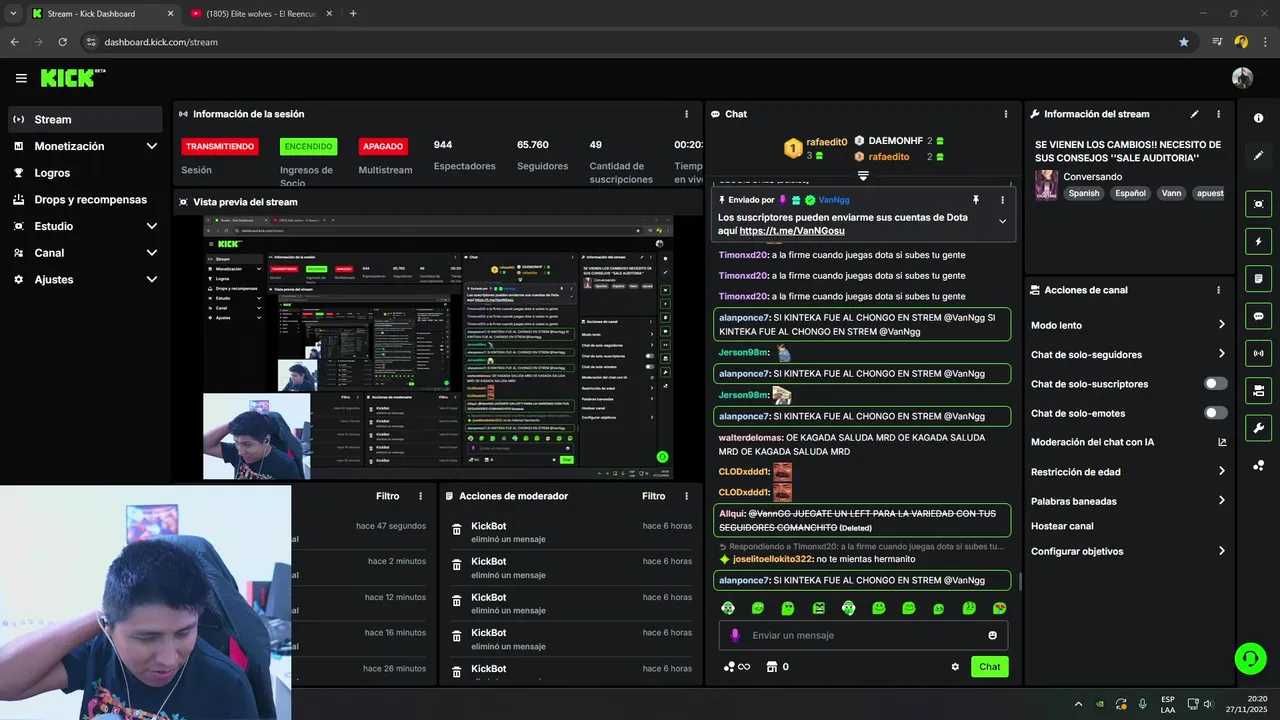Click the stream preview video thumbnail
Viewport: 1280px width, 720px height.
[438, 347]
